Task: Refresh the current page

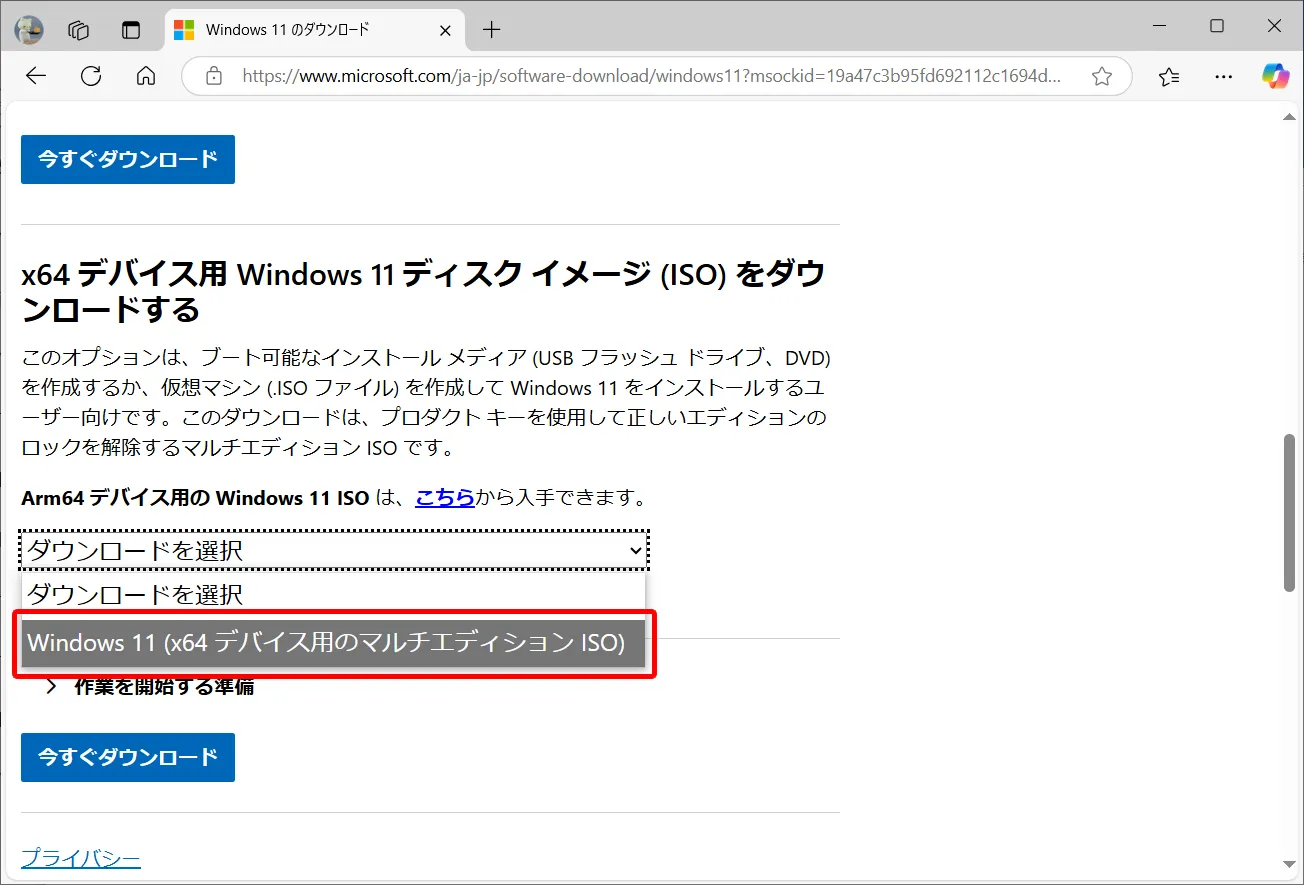Action: pos(91,76)
